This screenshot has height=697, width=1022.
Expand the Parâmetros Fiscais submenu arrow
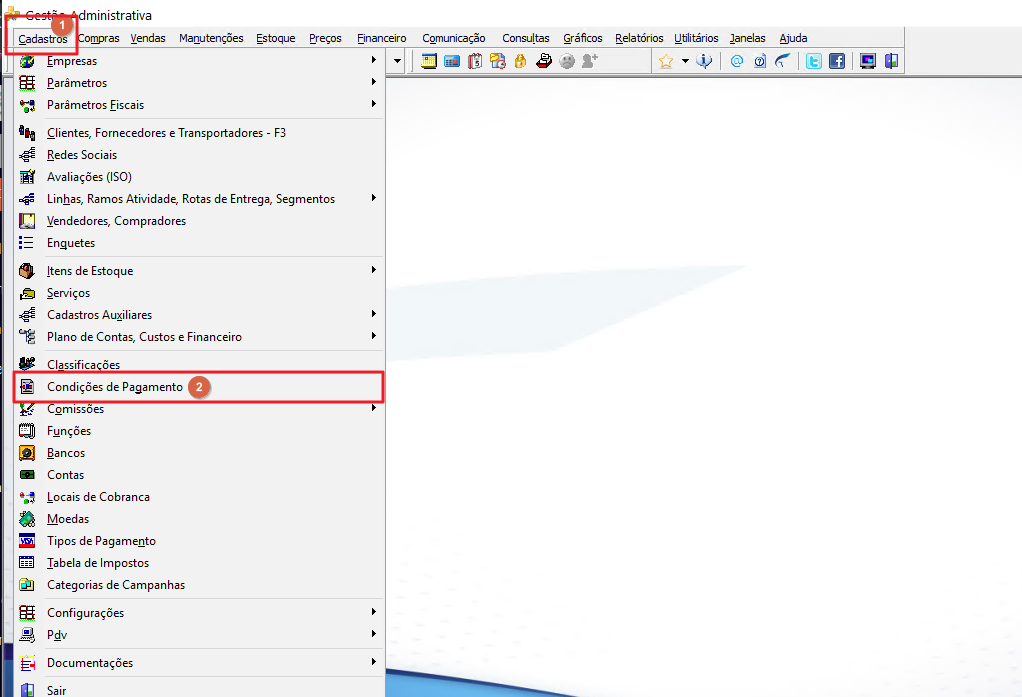coord(373,104)
